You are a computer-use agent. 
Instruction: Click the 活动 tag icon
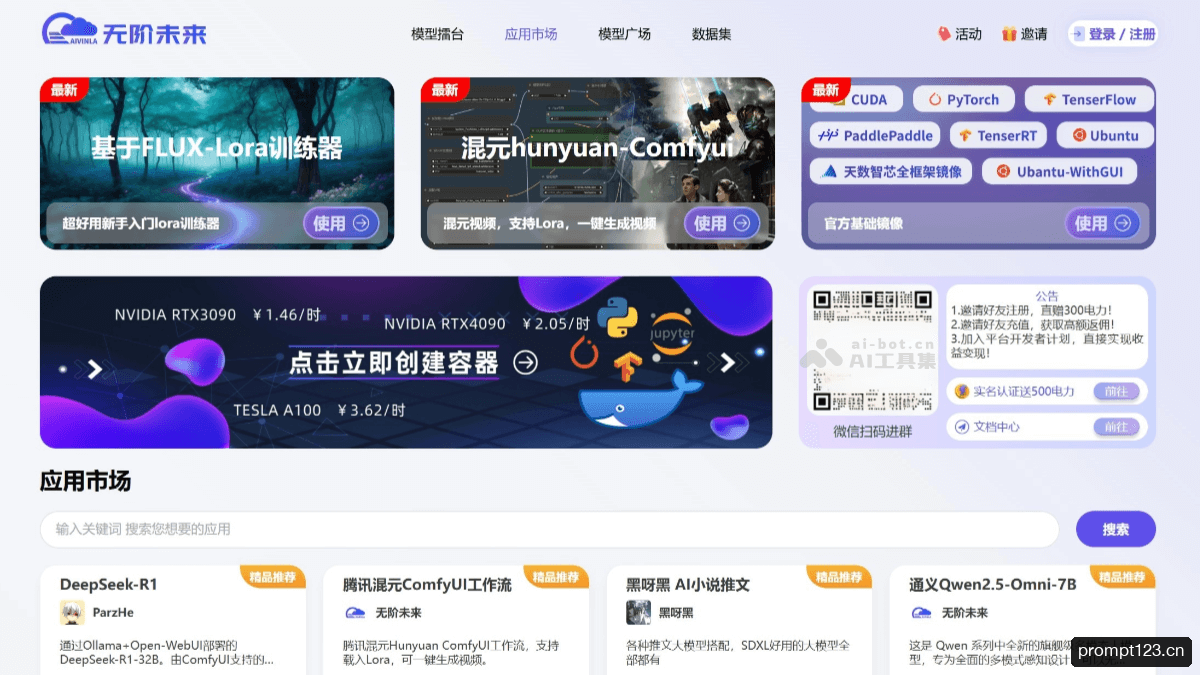944,34
